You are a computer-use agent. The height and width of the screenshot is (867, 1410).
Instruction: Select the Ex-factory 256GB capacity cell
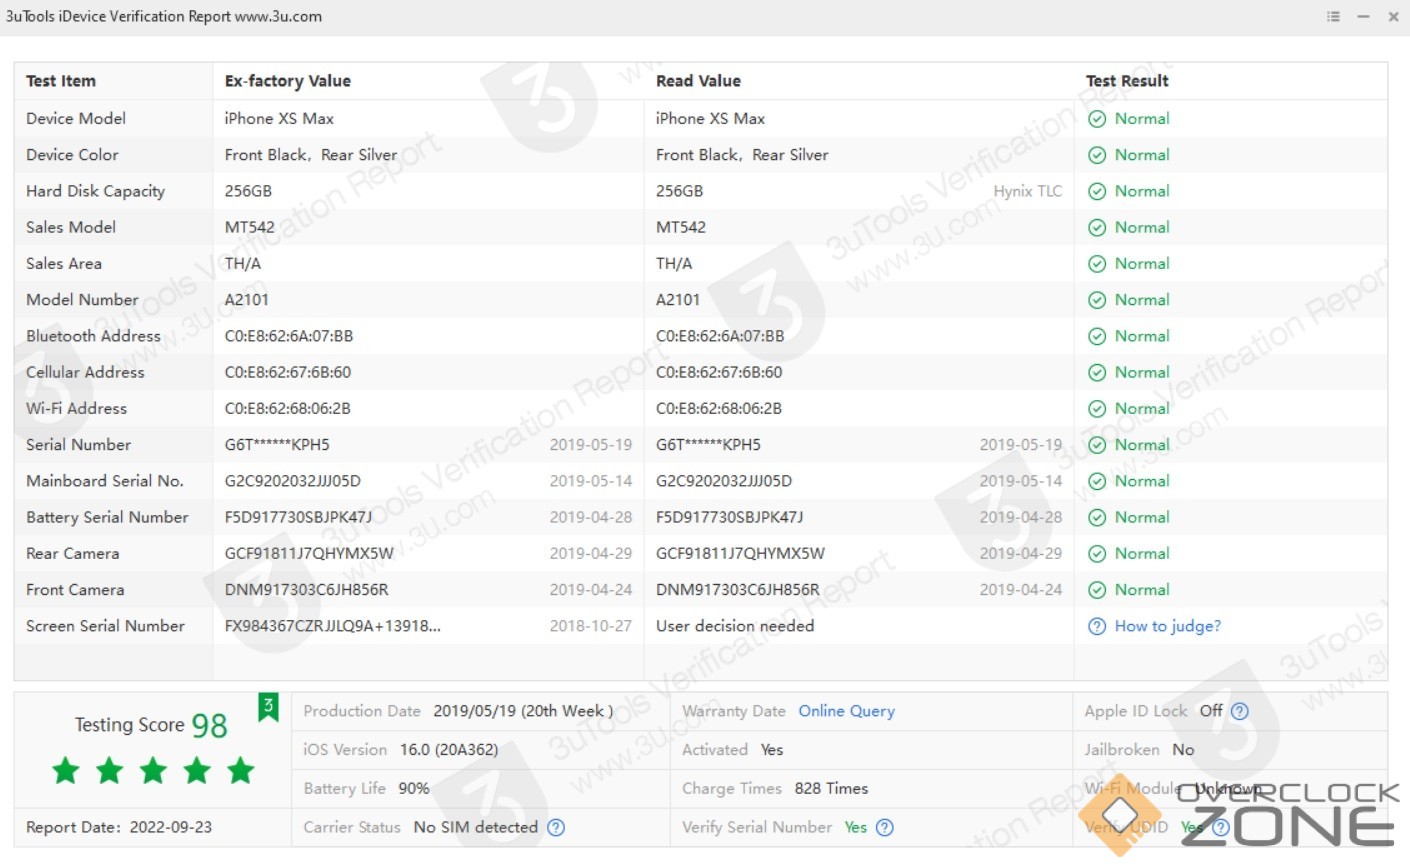pyautogui.click(x=248, y=191)
